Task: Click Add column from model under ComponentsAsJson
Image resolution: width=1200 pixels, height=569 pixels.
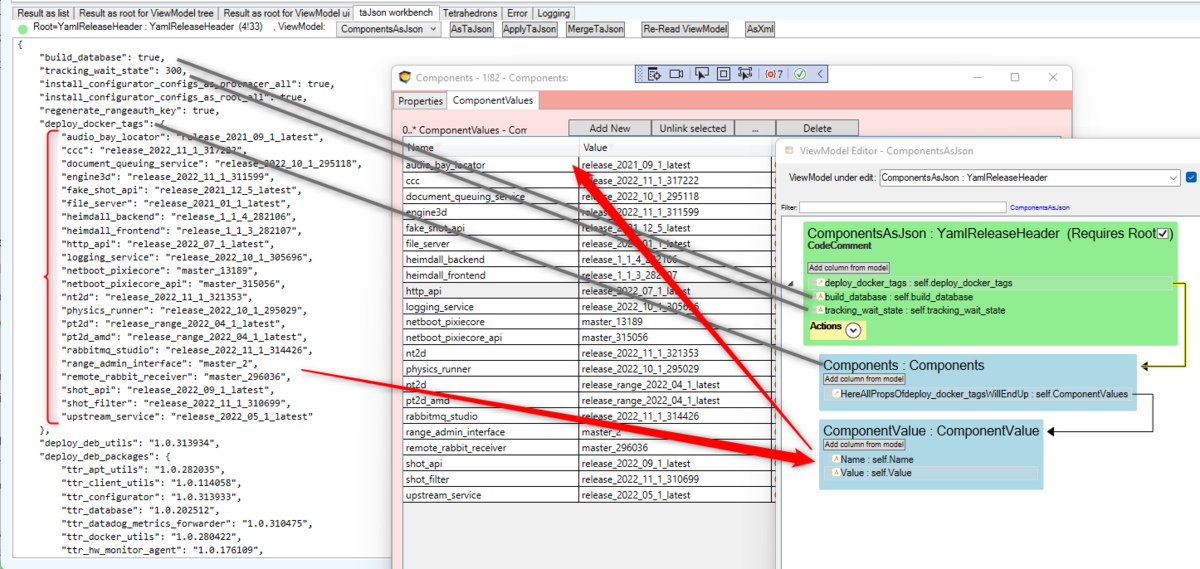Action: click(849, 268)
